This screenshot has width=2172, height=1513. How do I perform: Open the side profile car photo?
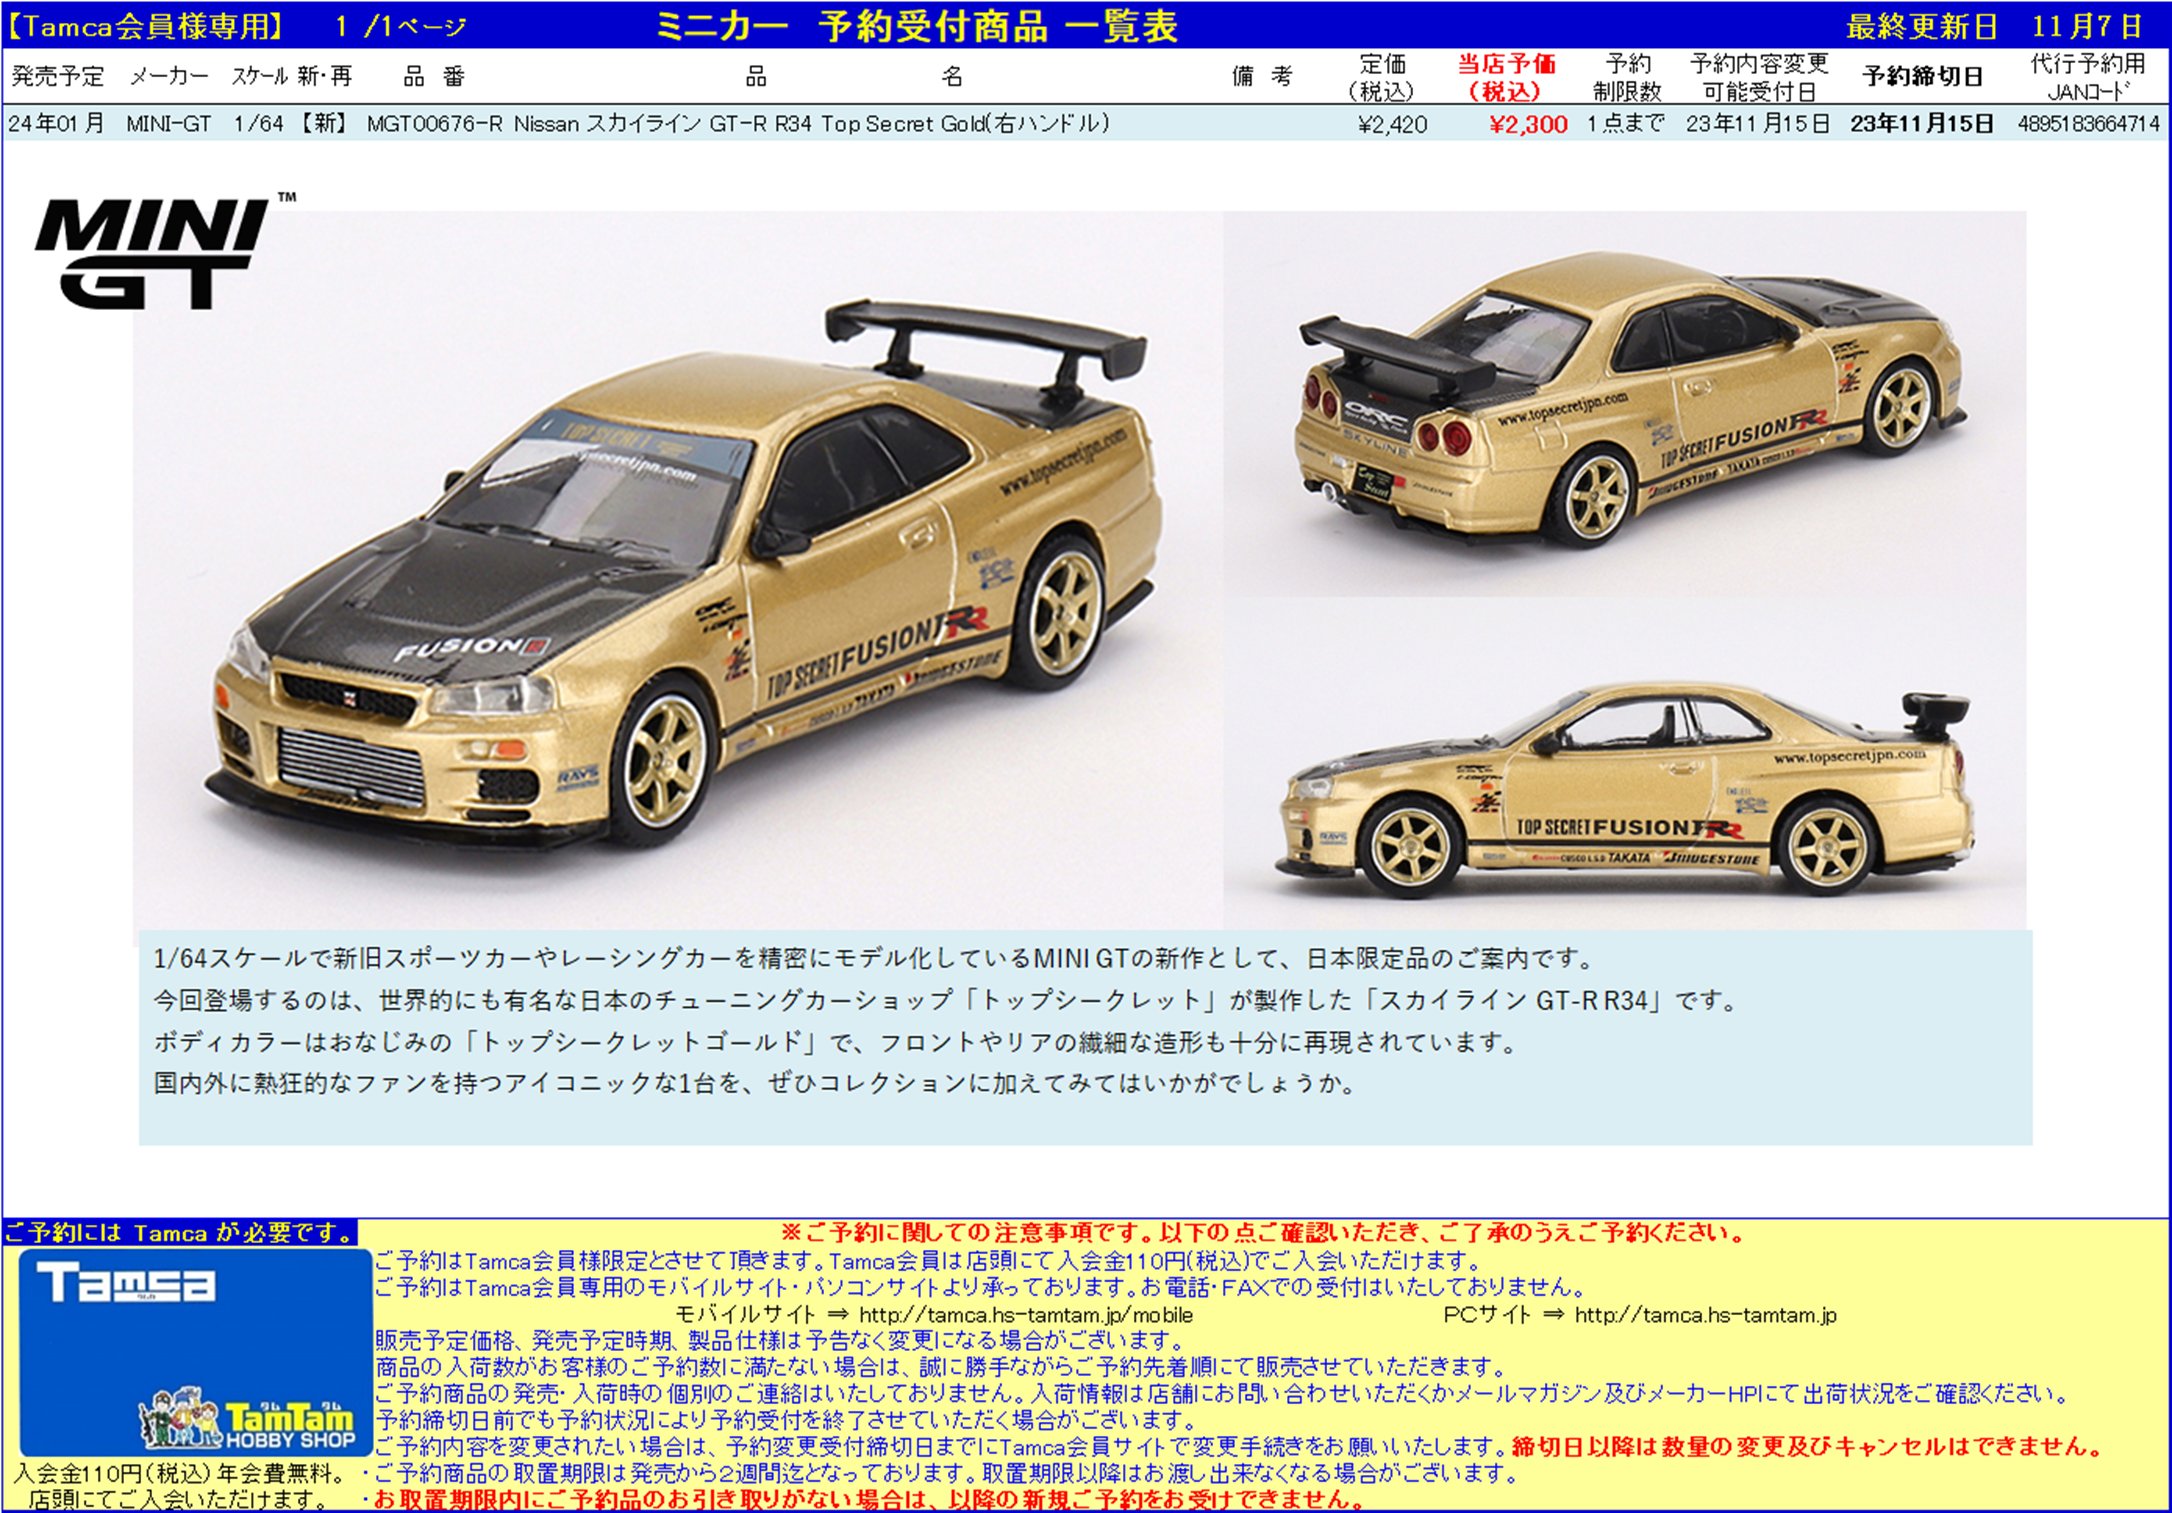(x=1625, y=764)
